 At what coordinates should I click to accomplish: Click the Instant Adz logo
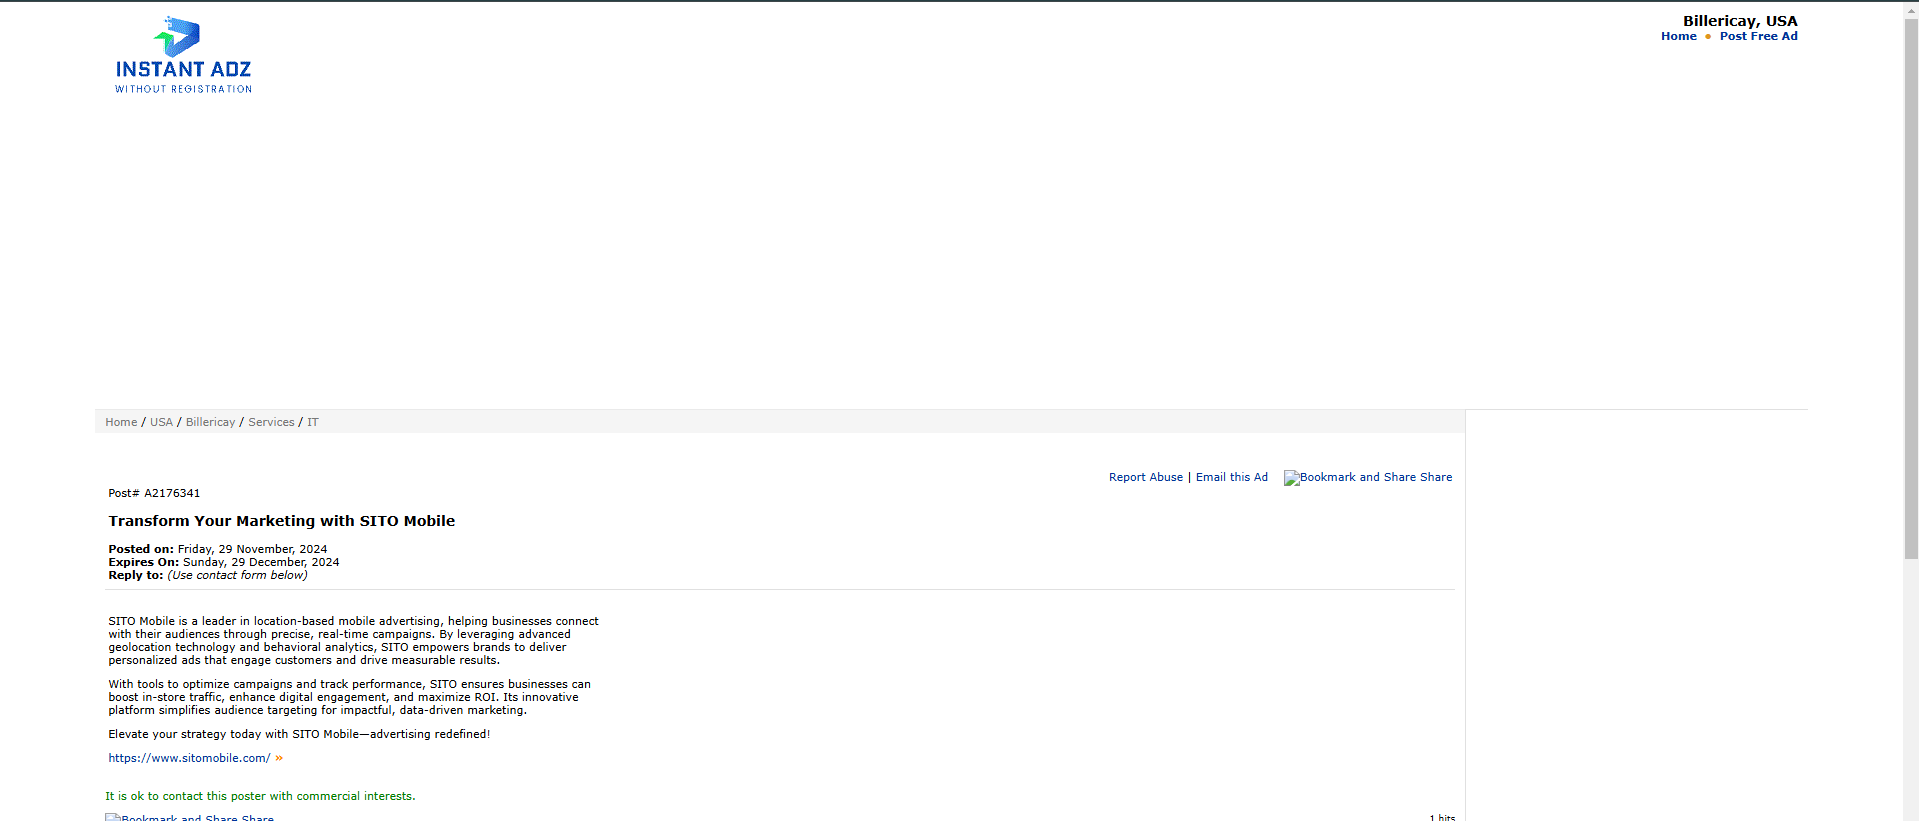click(x=183, y=56)
